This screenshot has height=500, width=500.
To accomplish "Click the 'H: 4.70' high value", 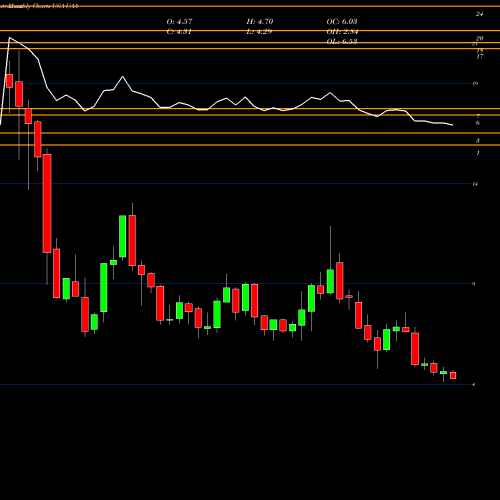I will tap(260, 22).
